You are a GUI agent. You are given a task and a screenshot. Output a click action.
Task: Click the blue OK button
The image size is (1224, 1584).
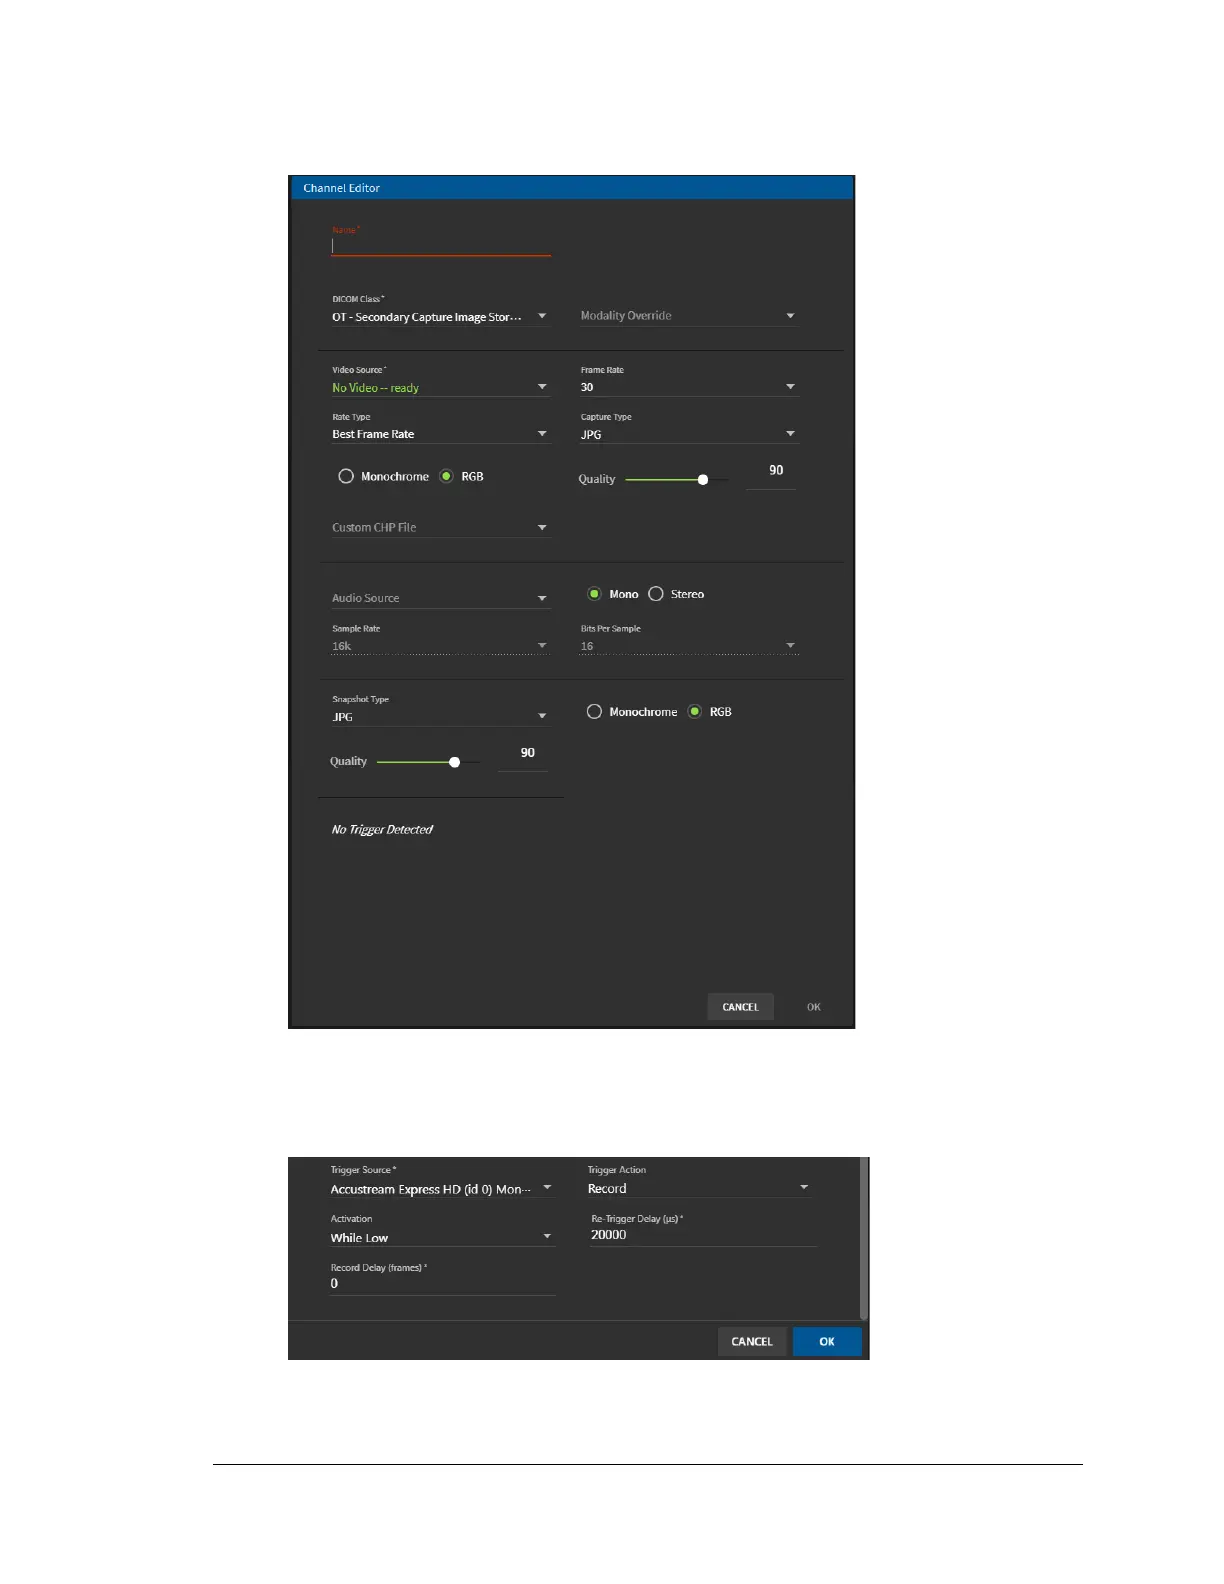click(x=827, y=1342)
